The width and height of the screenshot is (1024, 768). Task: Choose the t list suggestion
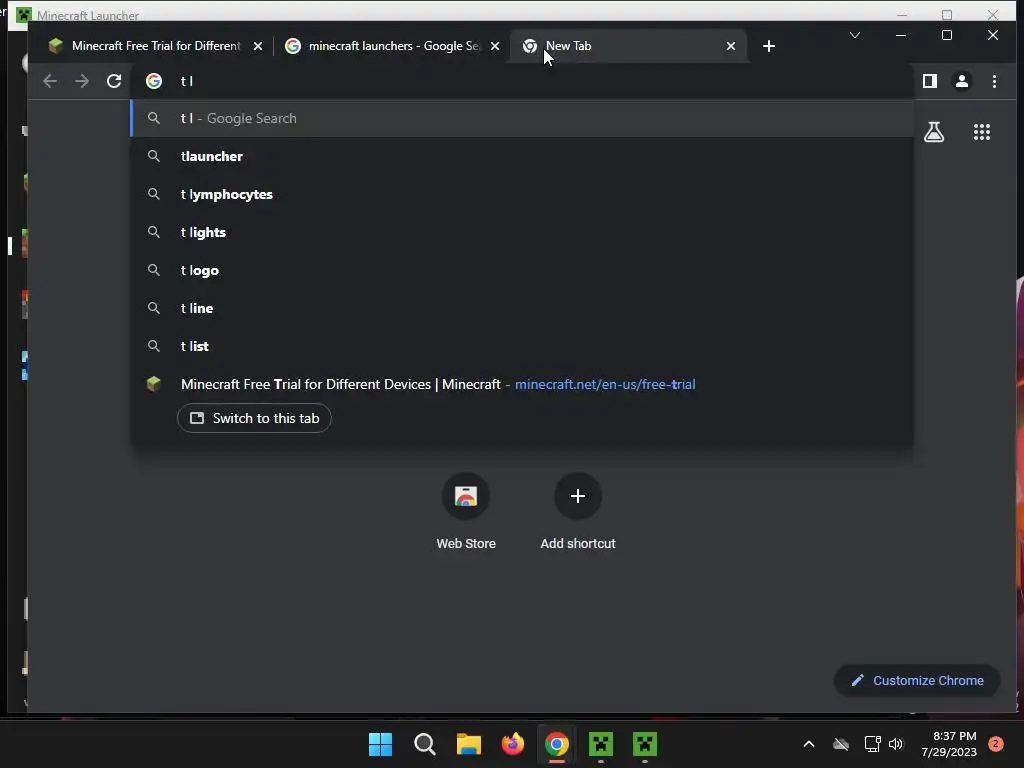[522, 345]
